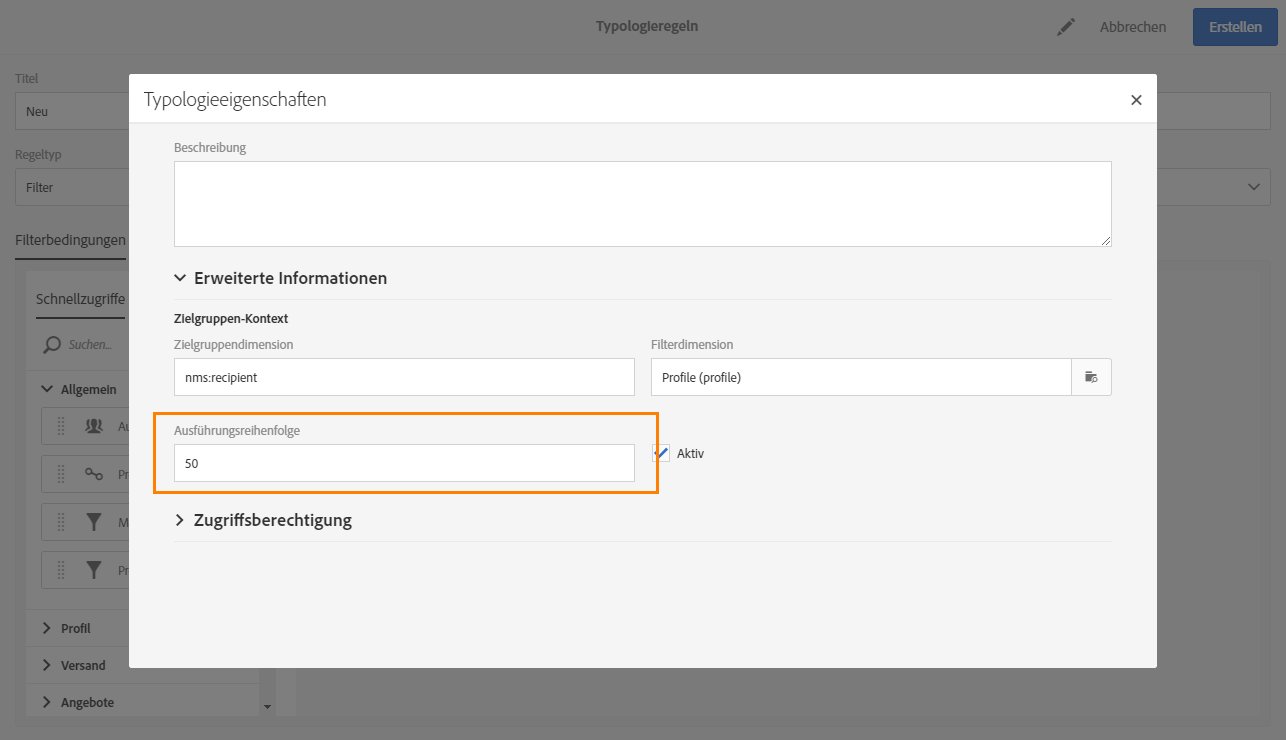1286x740 pixels.
Task: Click the Erstellen button
Action: 1235,27
